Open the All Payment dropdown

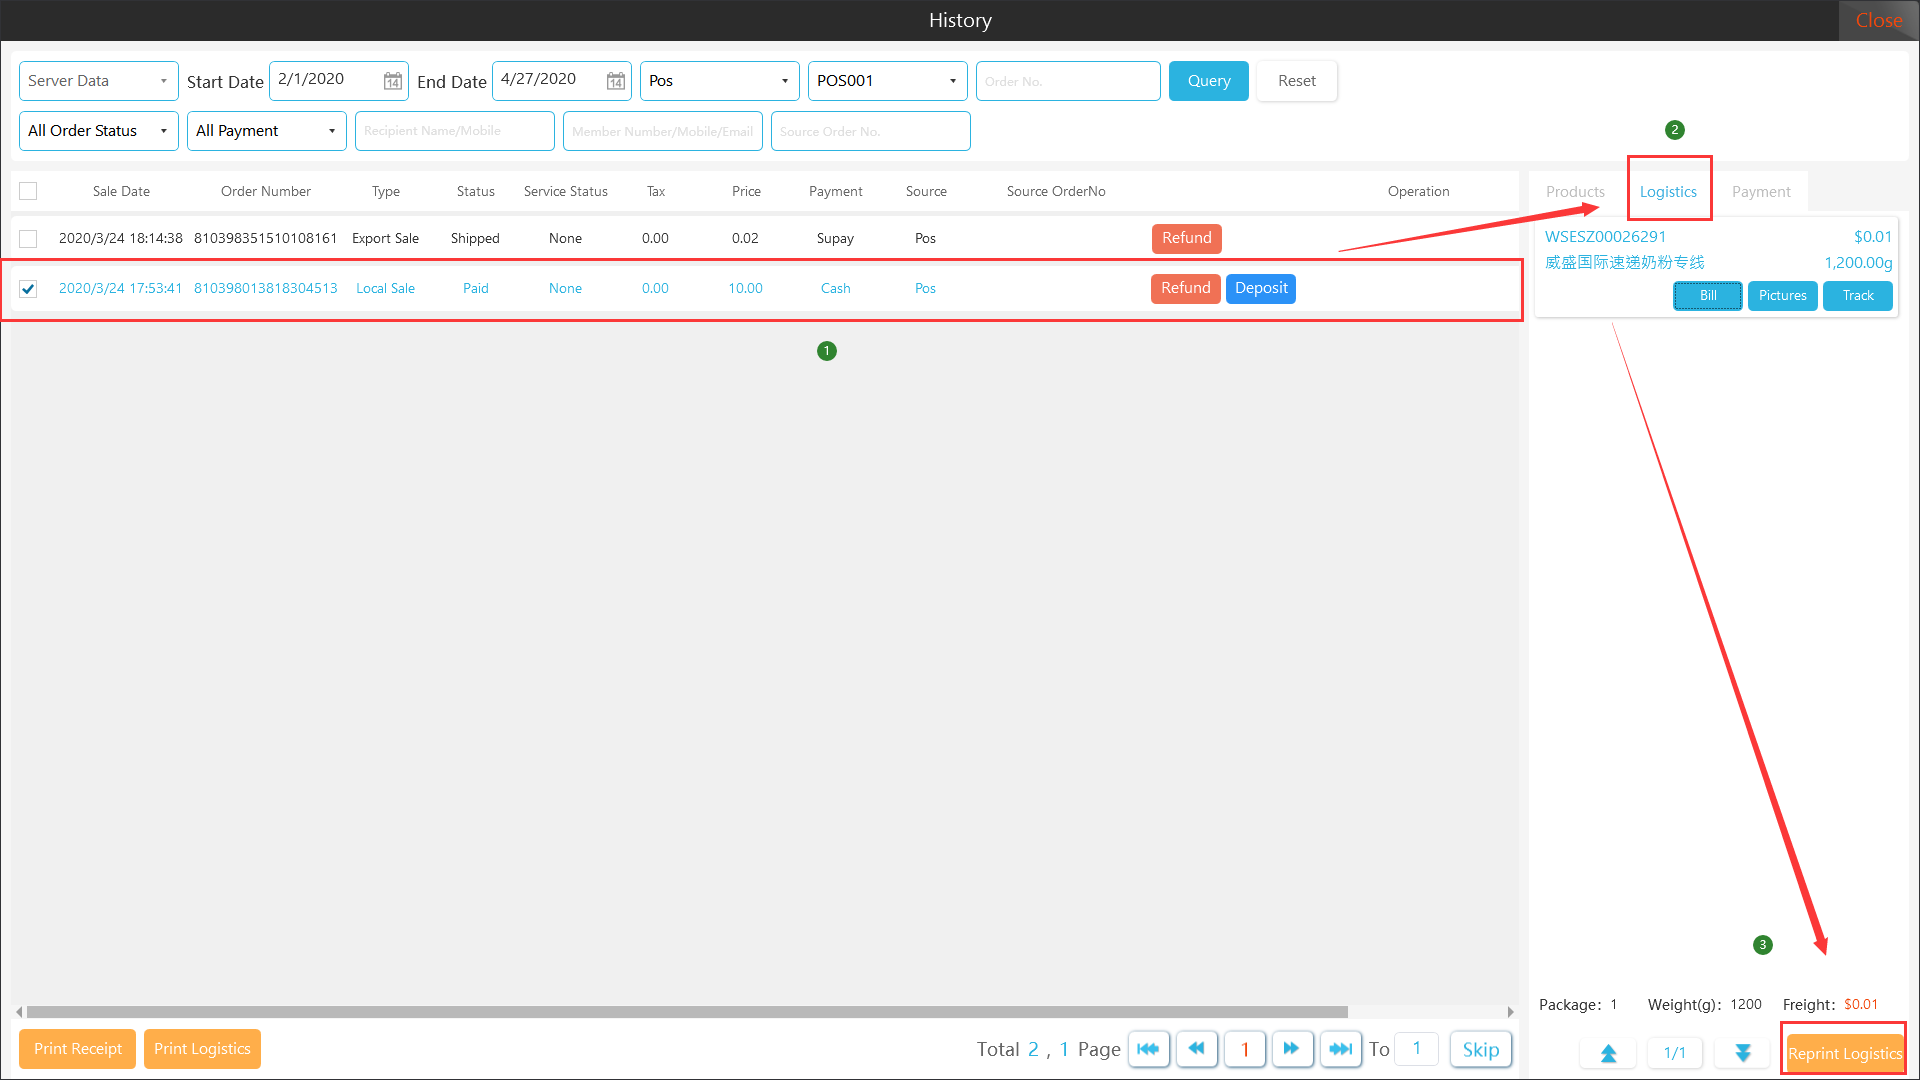click(x=266, y=131)
